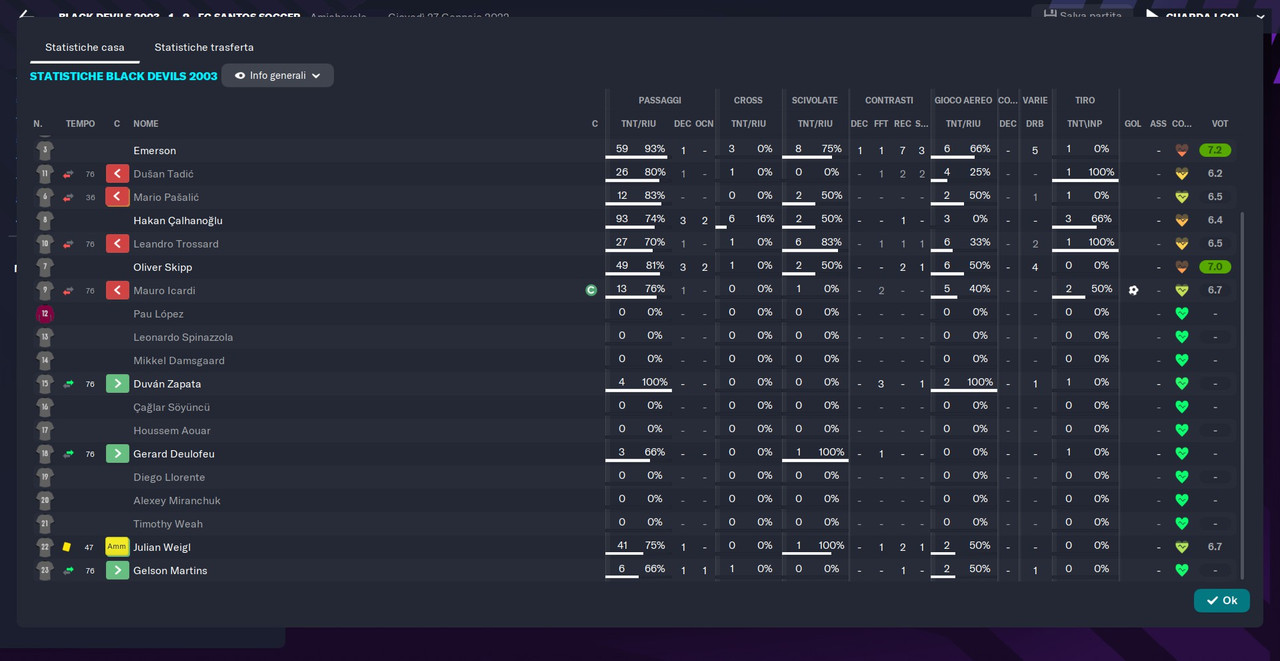Switch to the Statistiche trasferta tab
This screenshot has width=1280, height=661.
pyautogui.click(x=204, y=47)
